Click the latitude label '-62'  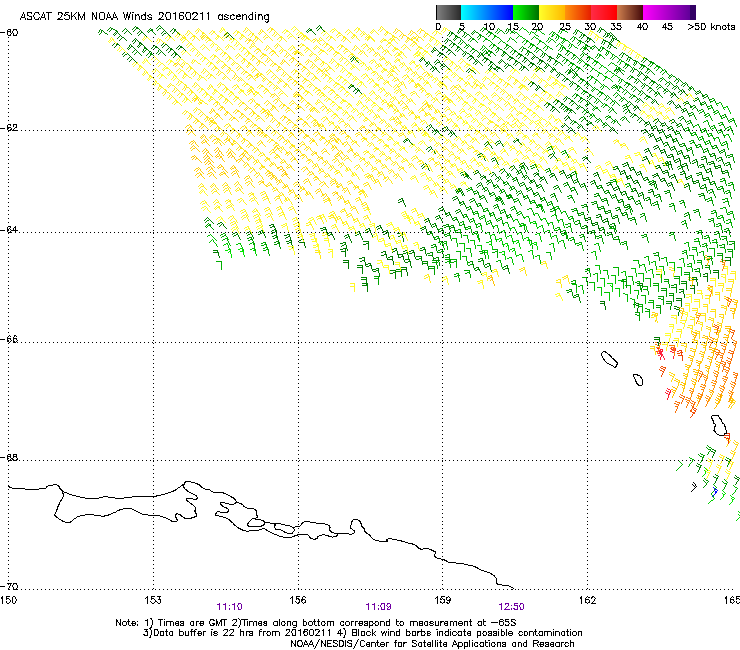[9, 128]
